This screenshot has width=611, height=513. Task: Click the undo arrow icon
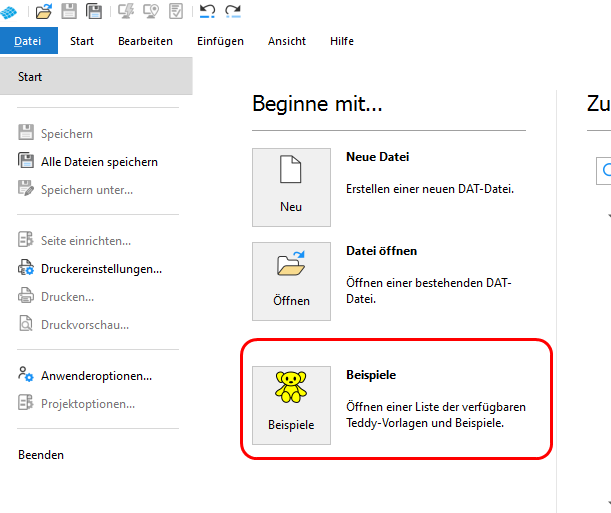point(207,12)
